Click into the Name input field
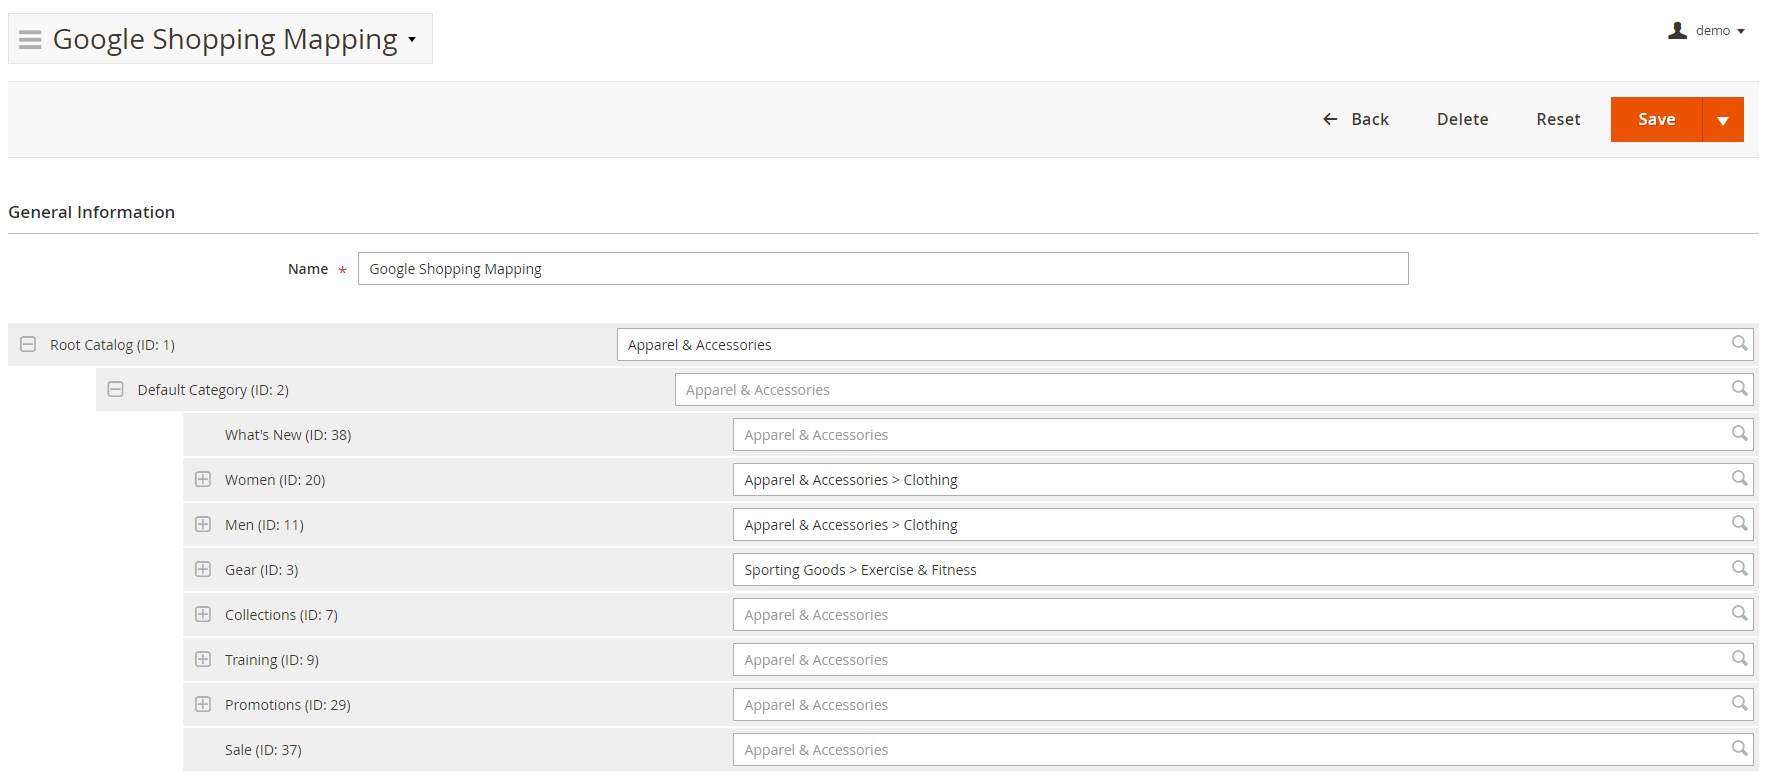This screenshot has width=1771, height=784. (x=882, y=269)
